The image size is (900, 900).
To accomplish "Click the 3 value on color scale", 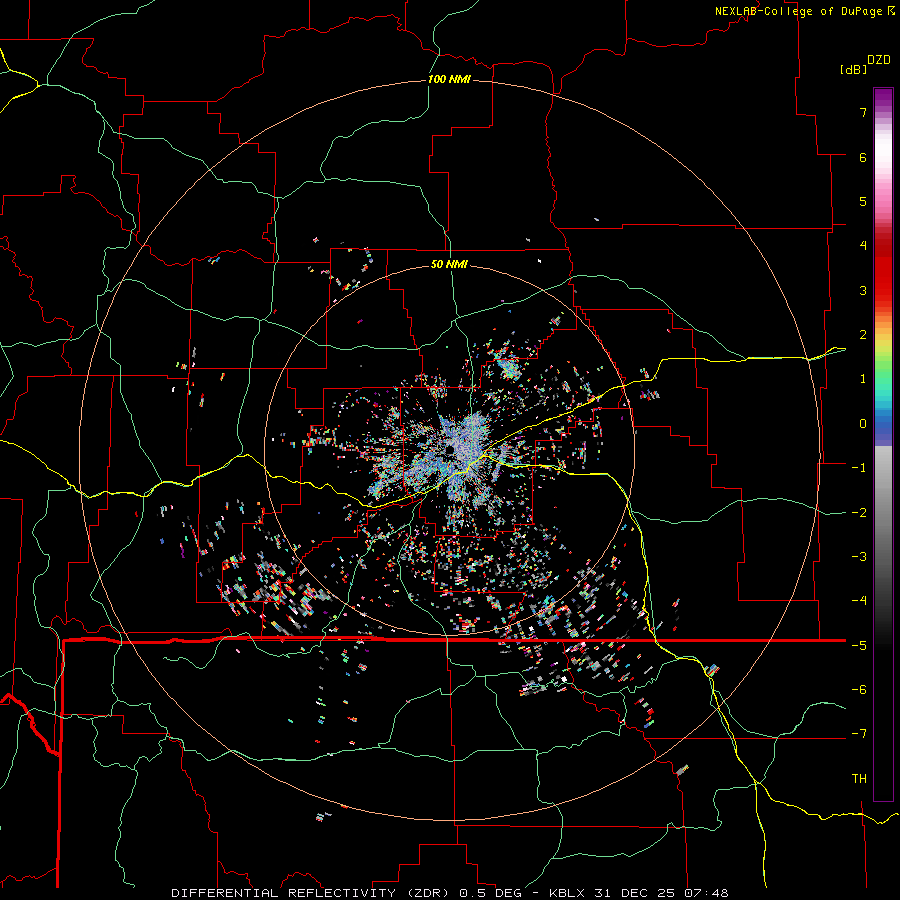I will click(x=863, y=290).
